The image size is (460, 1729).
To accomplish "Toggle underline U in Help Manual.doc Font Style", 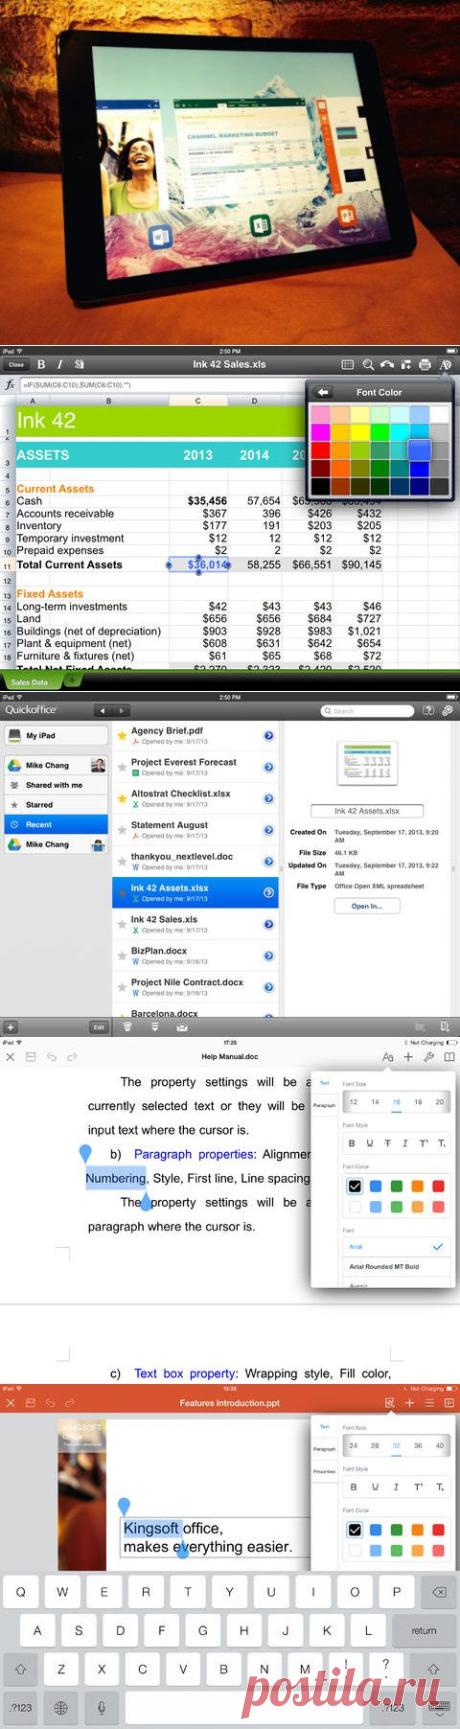I will pyautogui.click(x=369, y=1143).
